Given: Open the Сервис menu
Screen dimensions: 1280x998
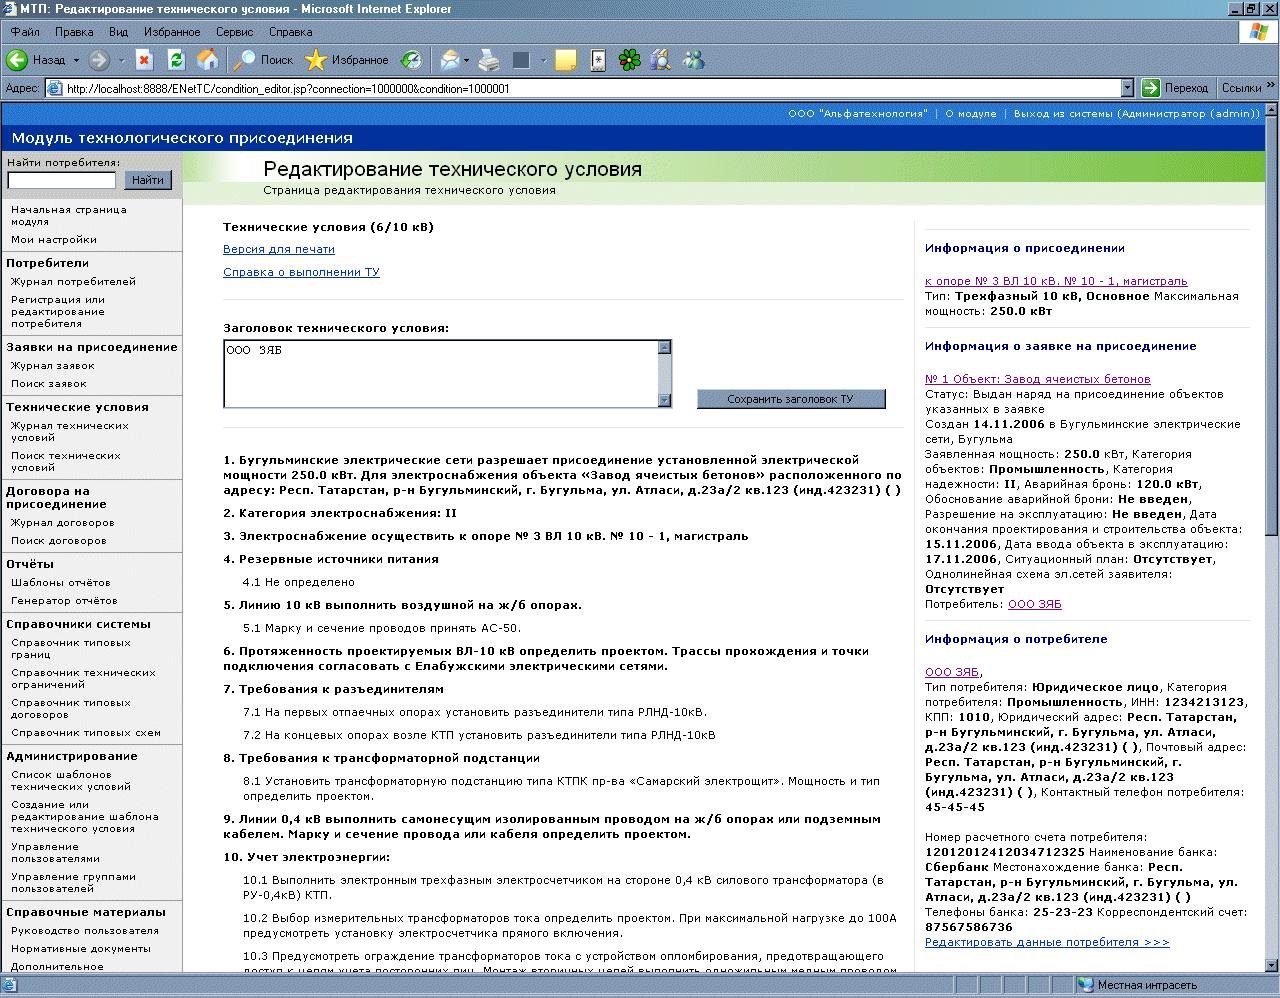Looking at the screenshot, I should pyautogui.click(x=234, y=32).
